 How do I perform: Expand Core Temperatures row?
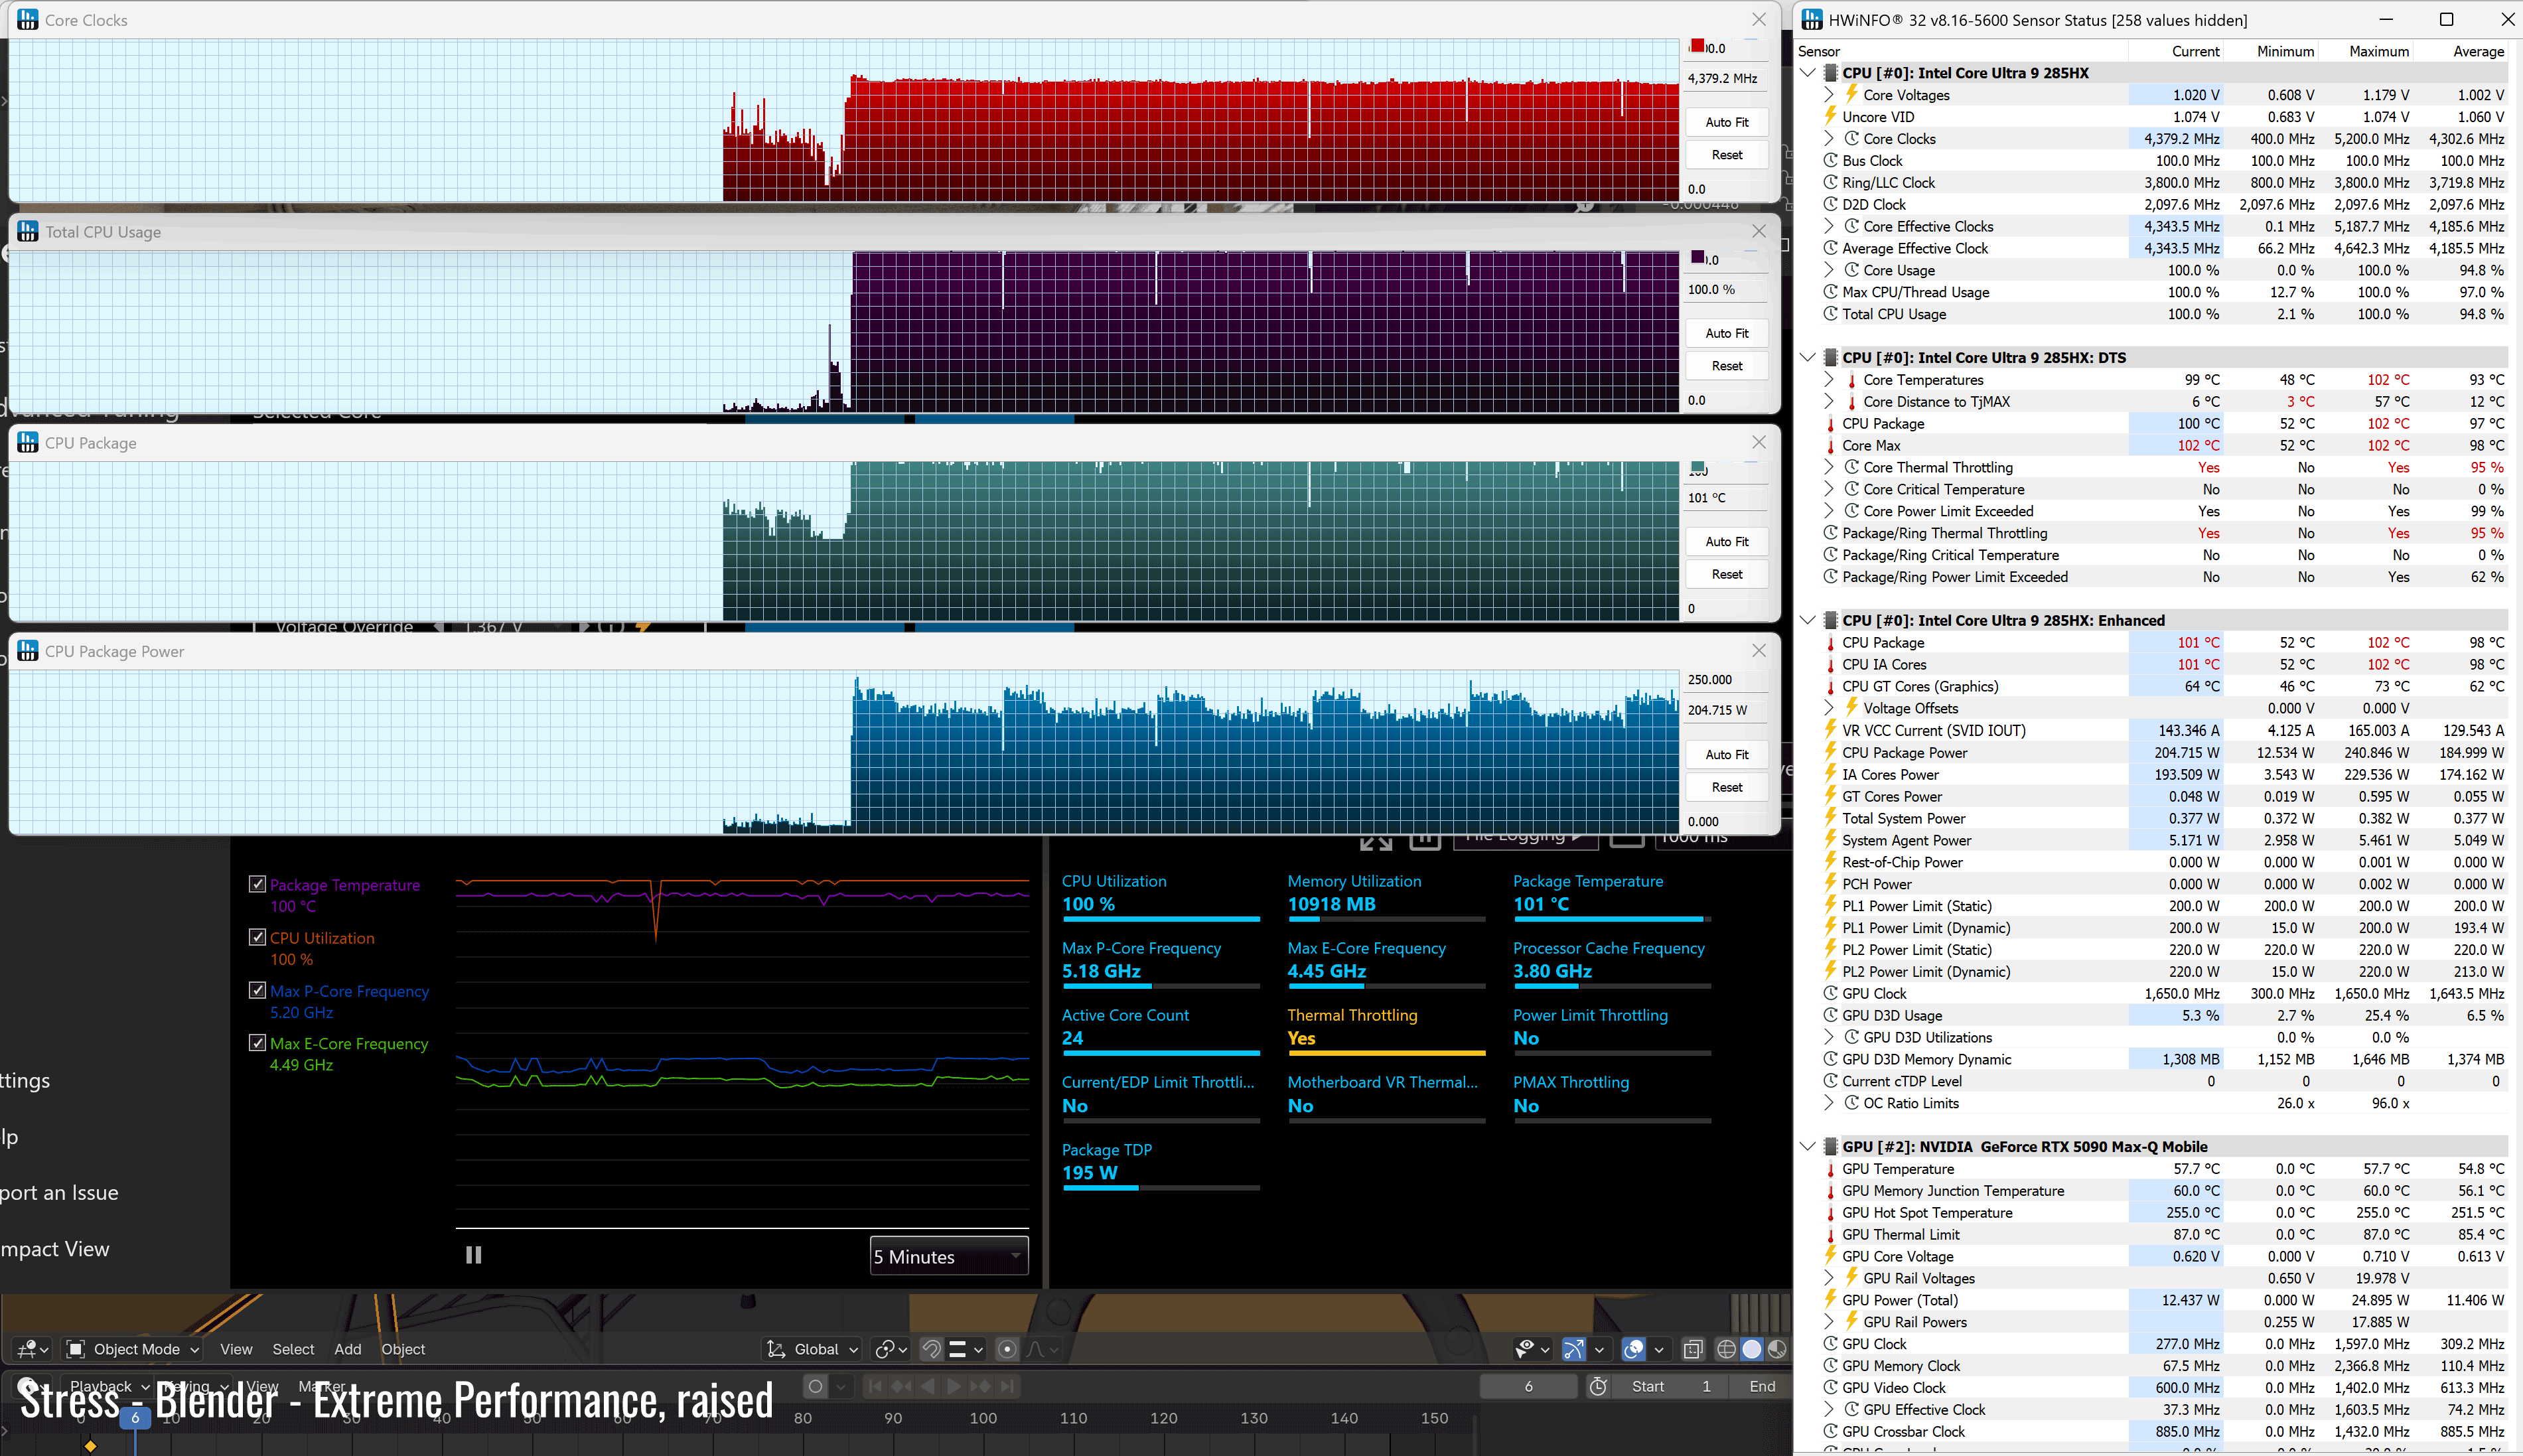[x=1828, y=380]
